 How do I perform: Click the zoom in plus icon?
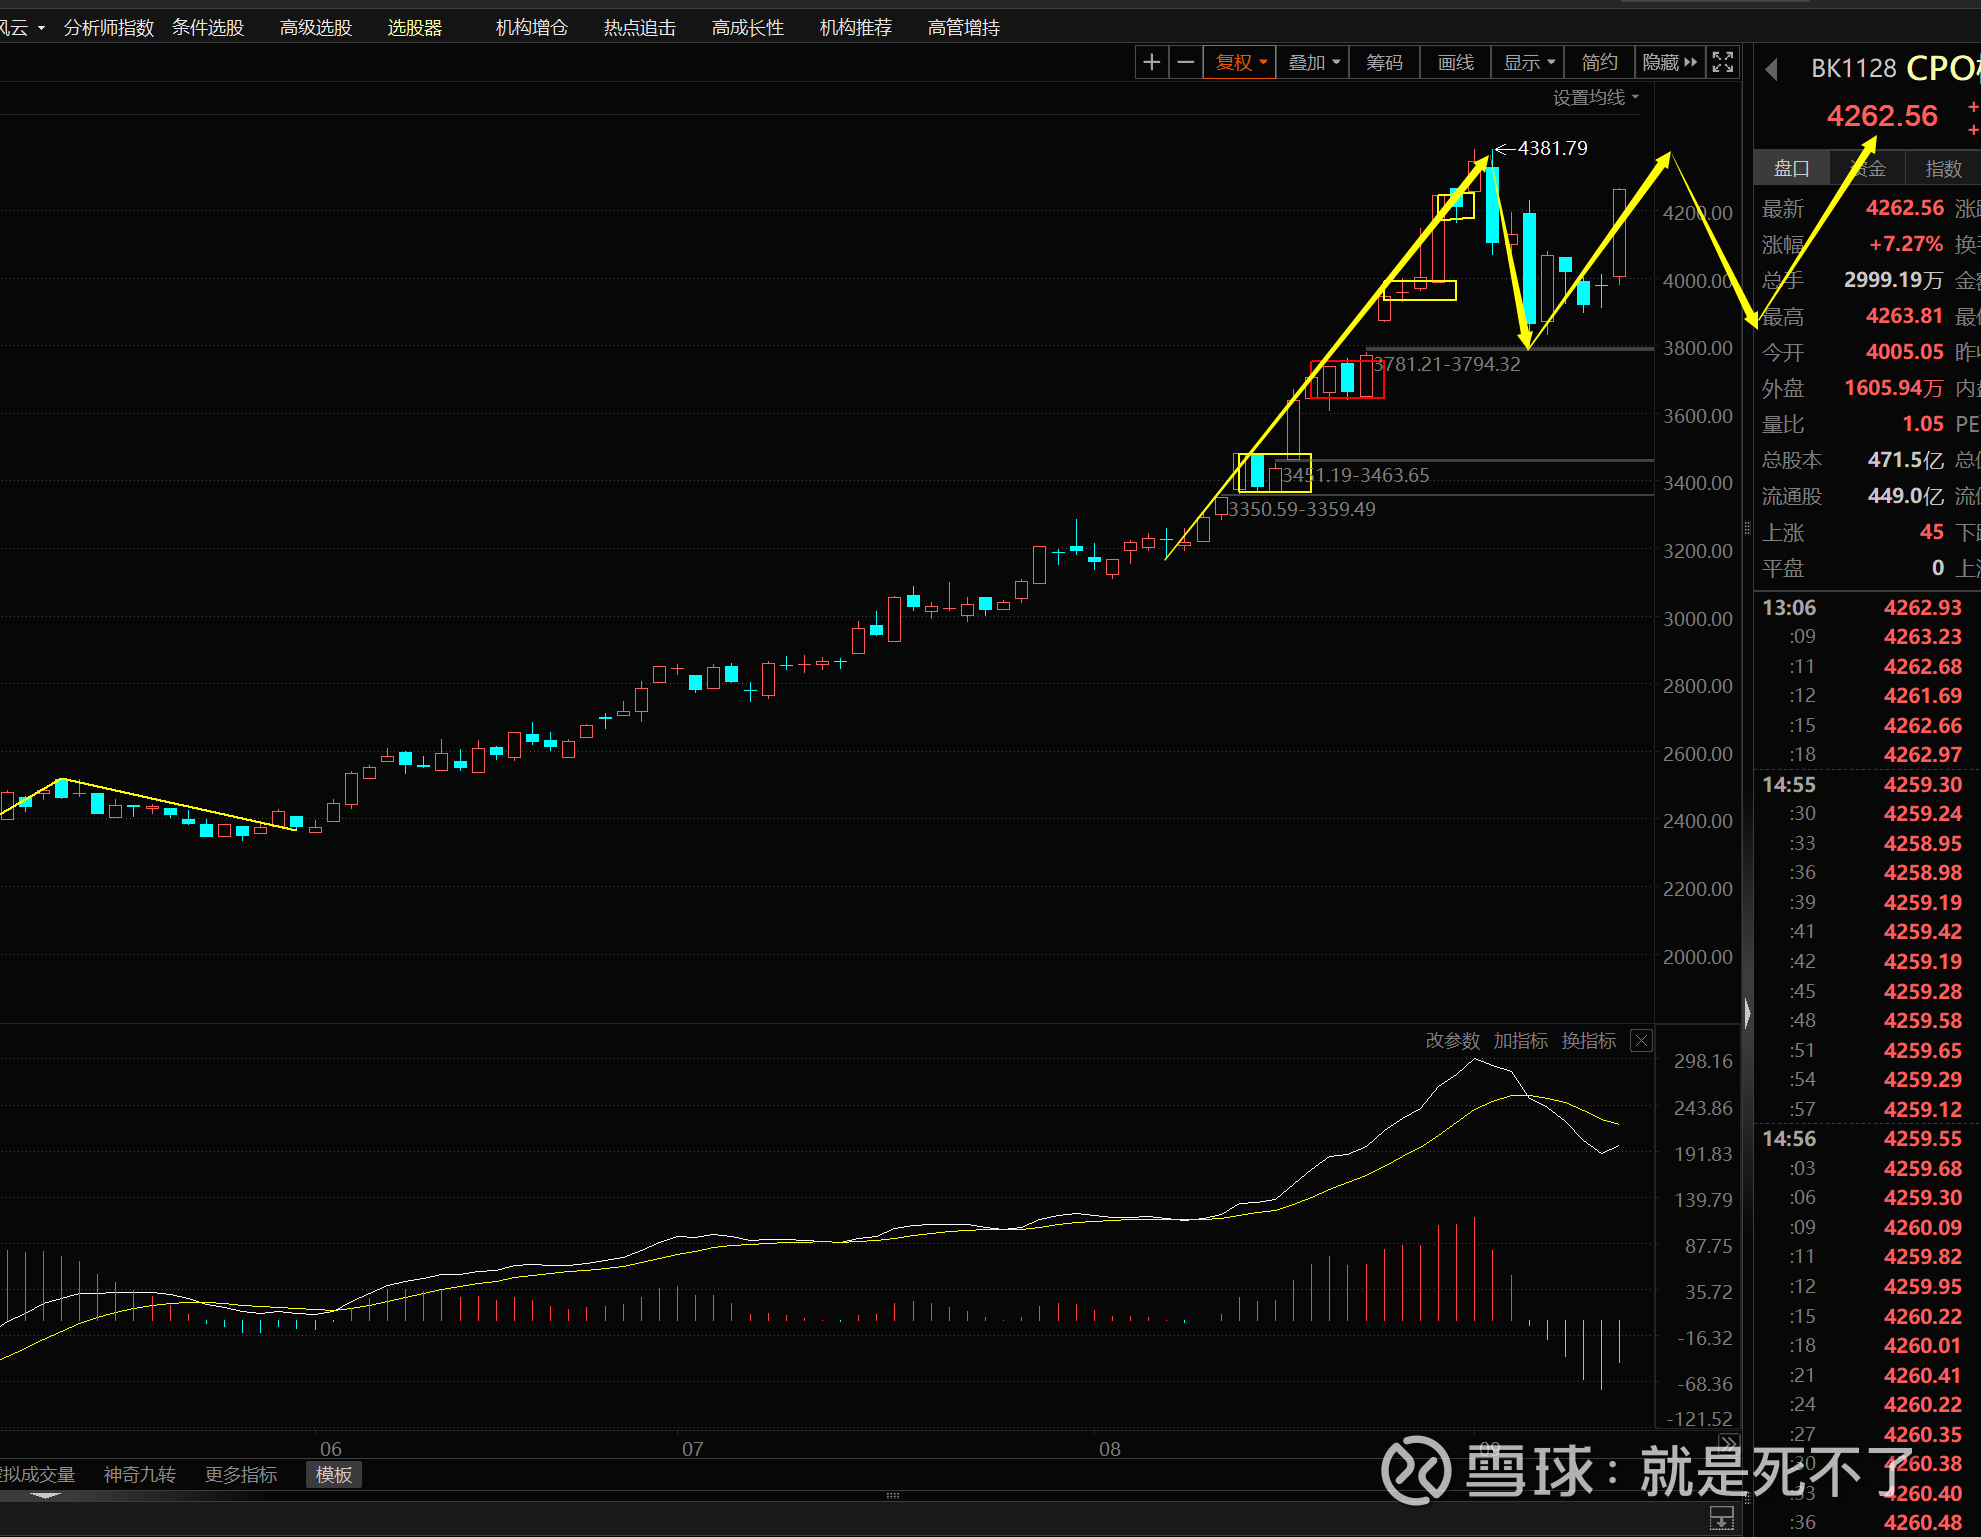coord(1152,63)
